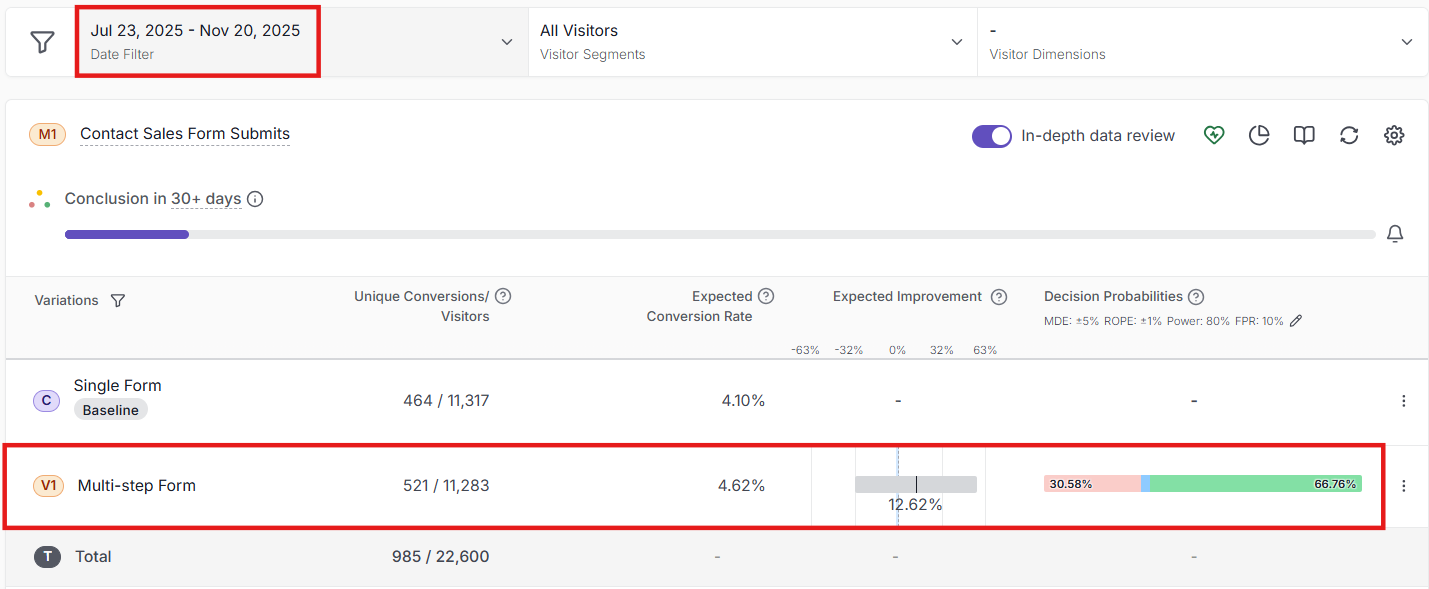Click the C control variation badge

pyautogui.click(x=46, y=401)
